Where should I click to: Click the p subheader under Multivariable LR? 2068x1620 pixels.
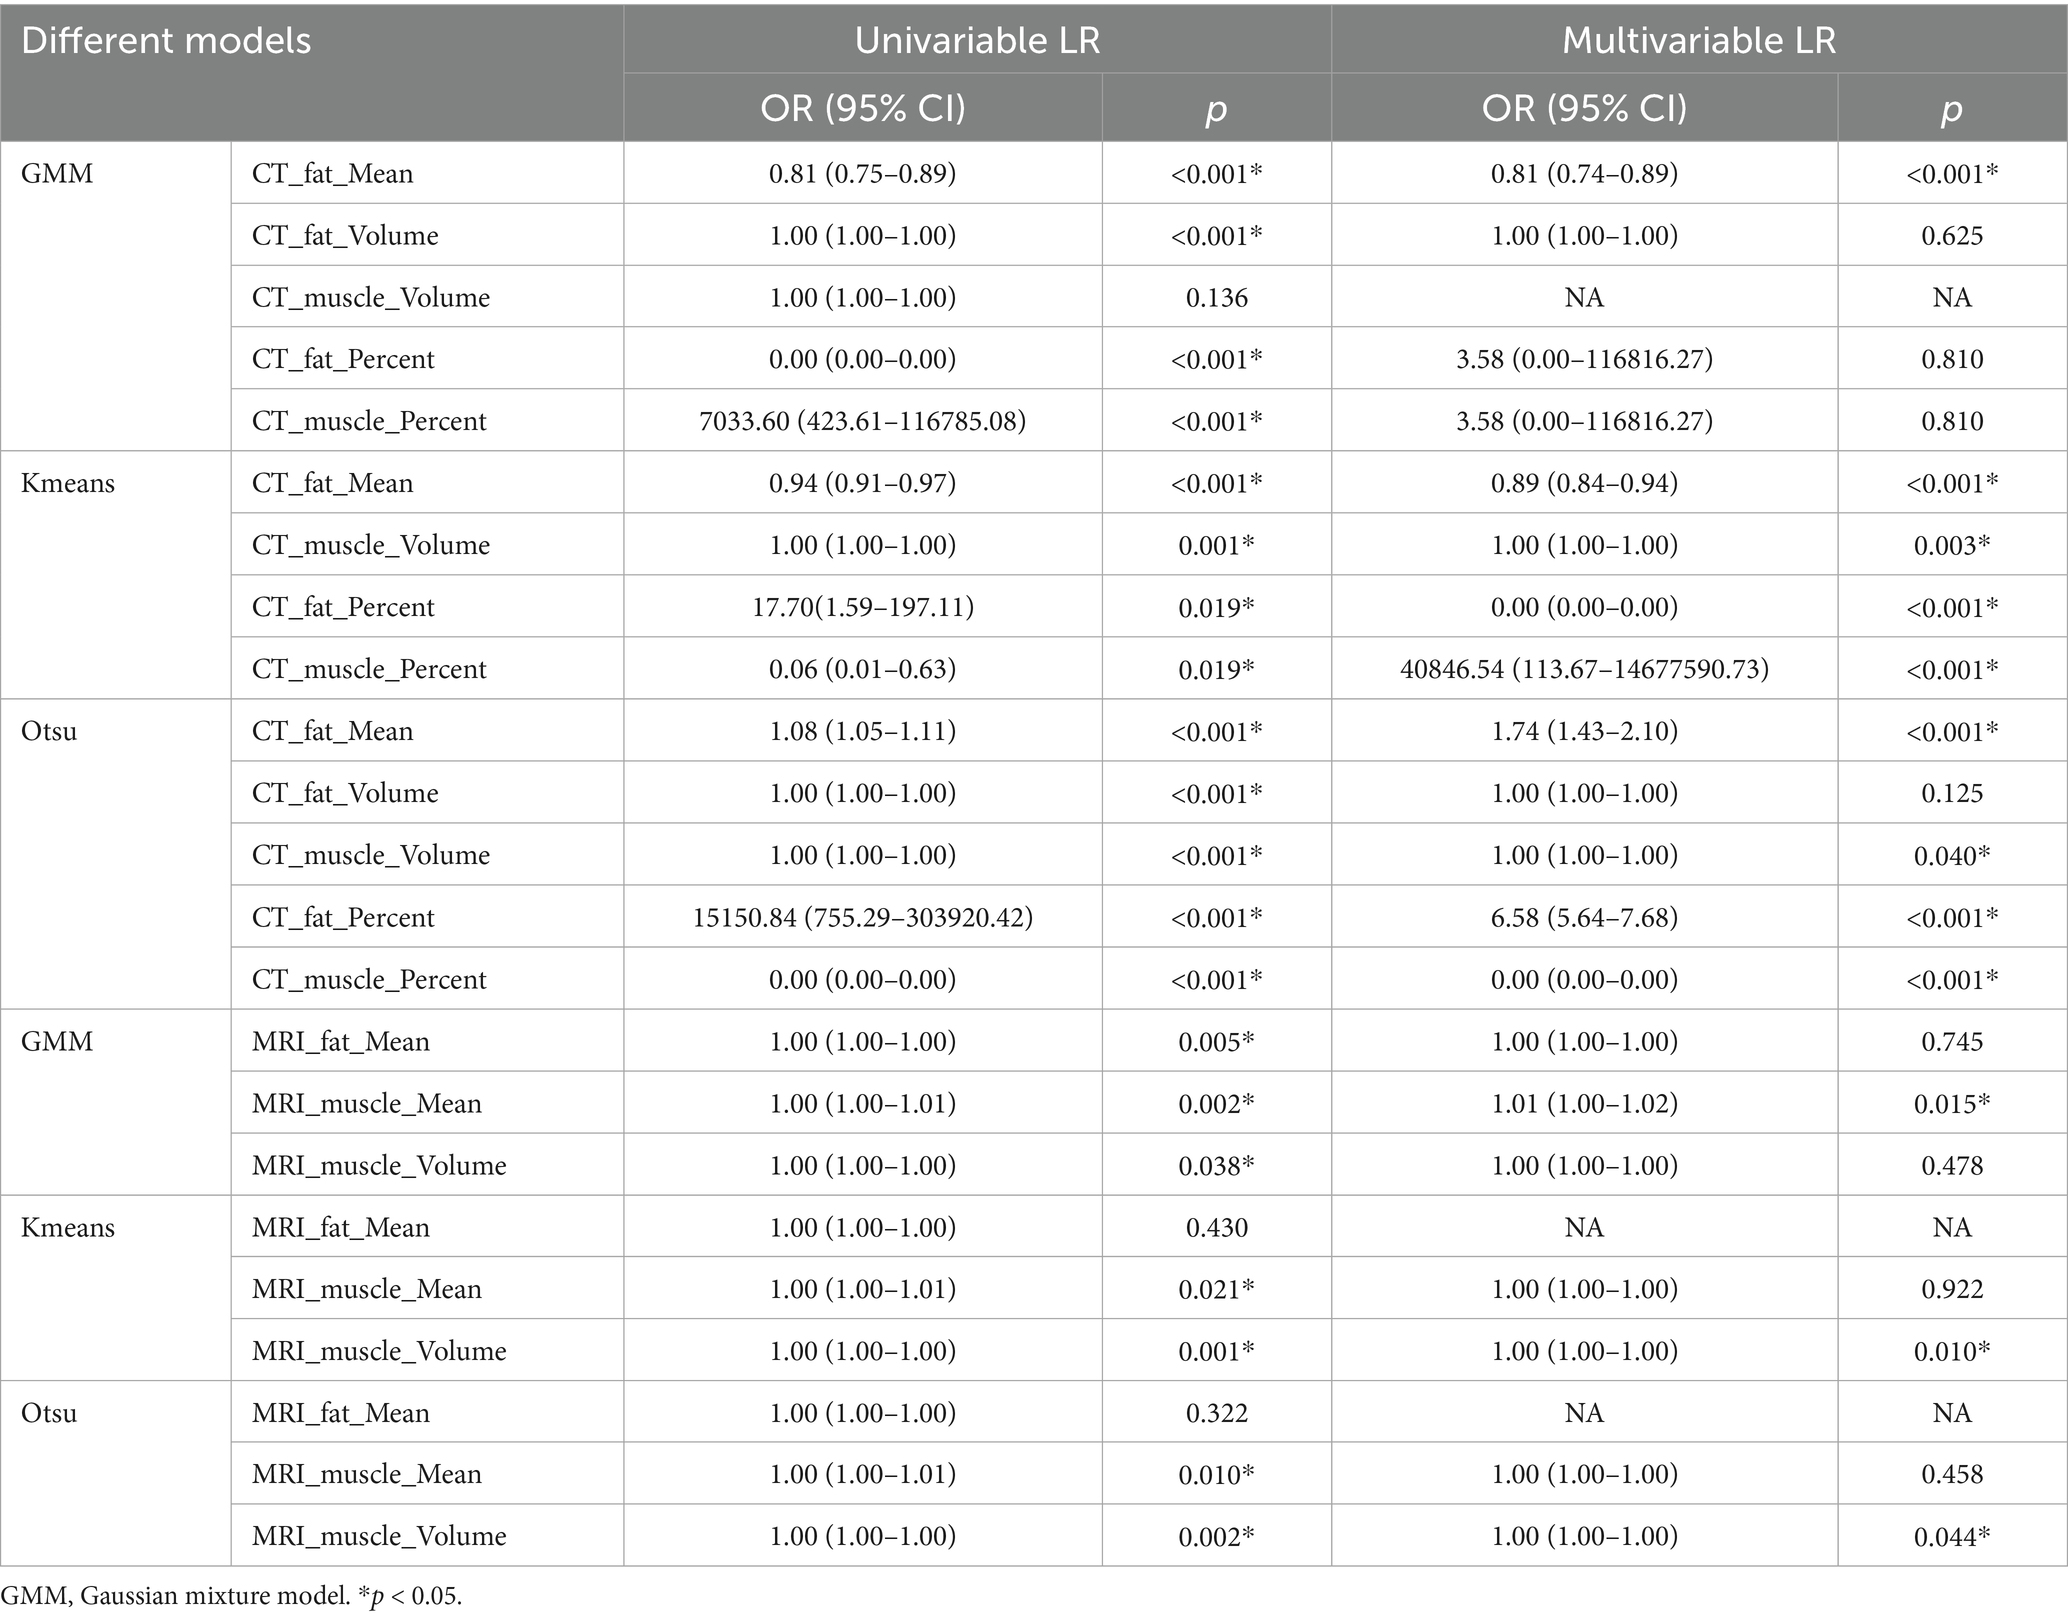[x=1951, y=108]
